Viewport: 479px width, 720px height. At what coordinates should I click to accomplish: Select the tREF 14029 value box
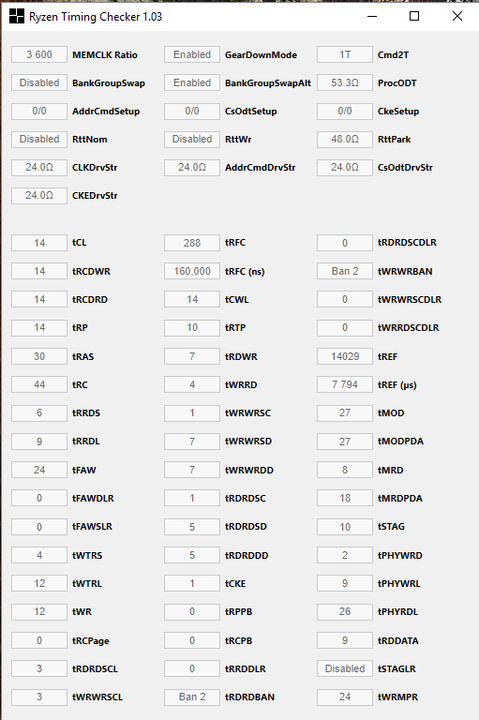pyautogui.click(x=345, y=356)
